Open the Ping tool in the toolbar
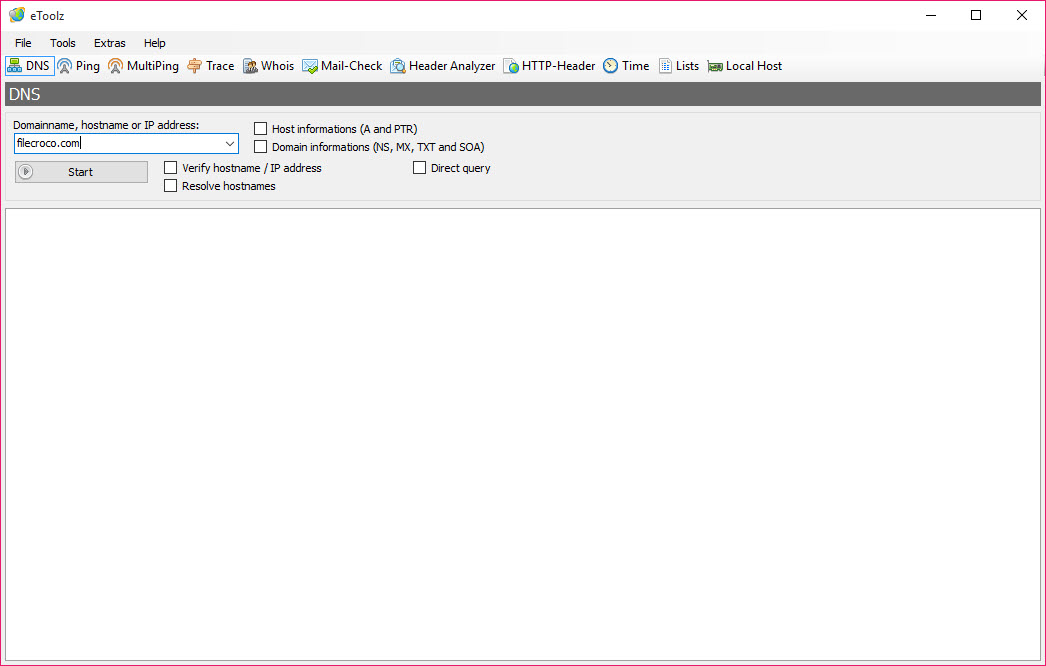Viewport: 1046px width, 666px height. point(79,66)
